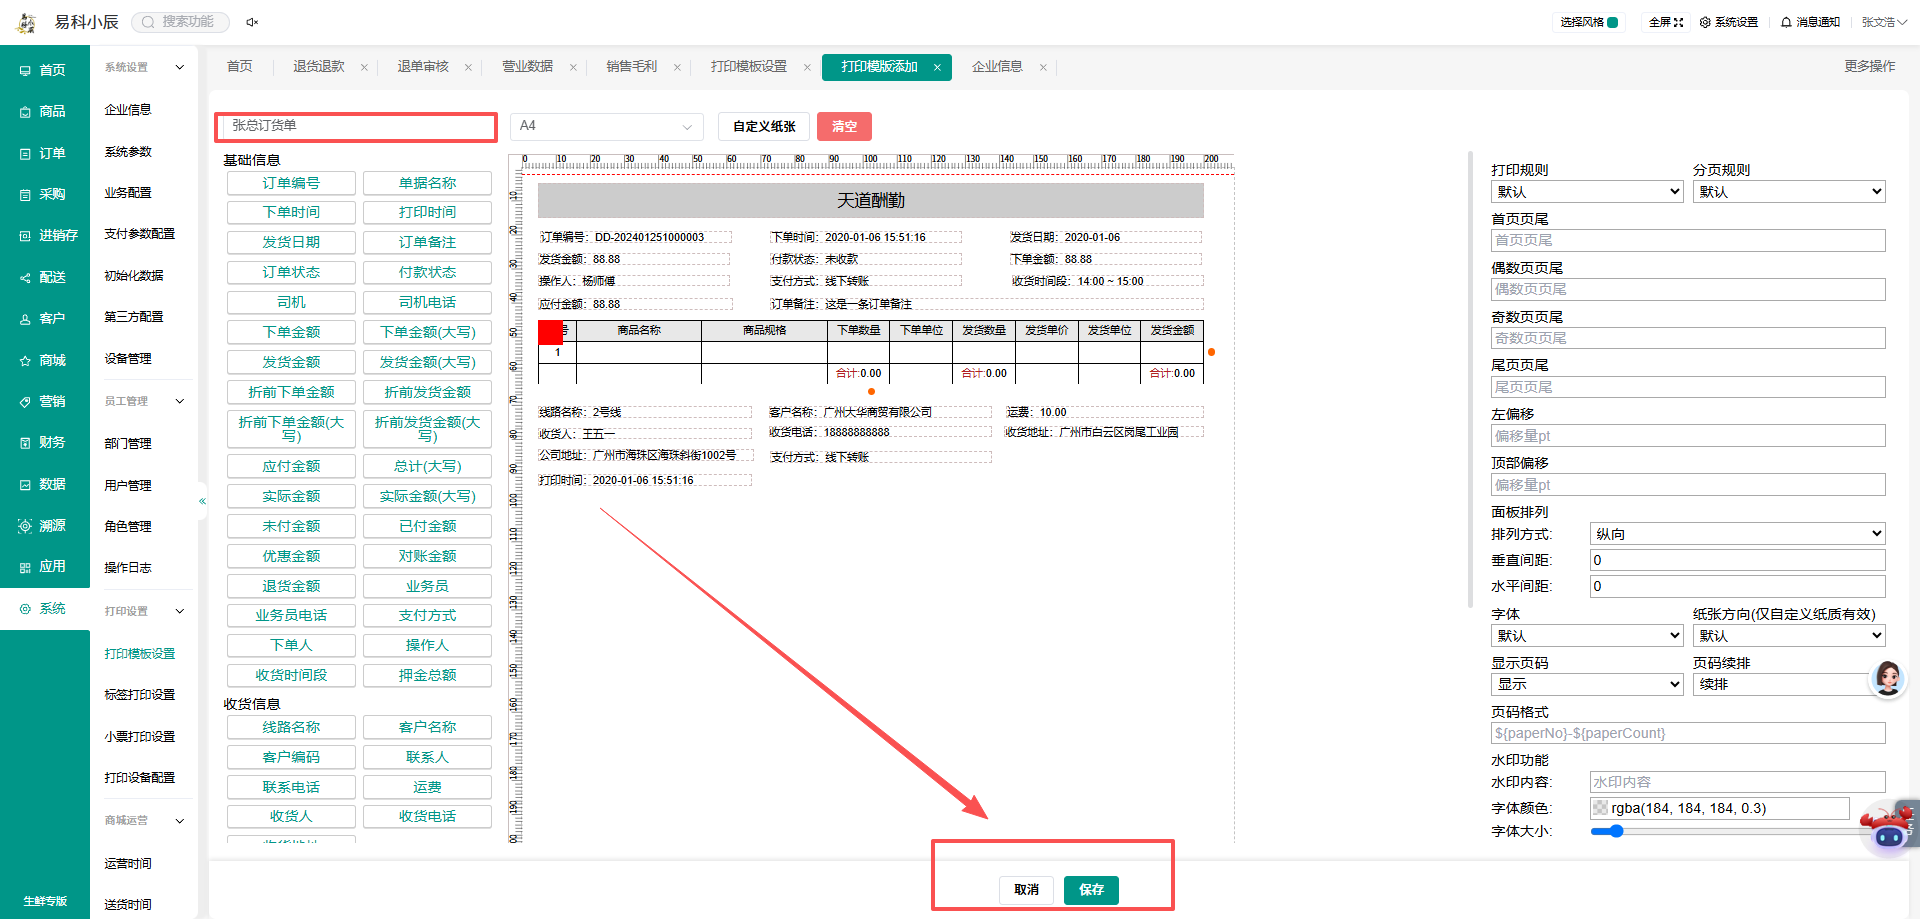Open the 采购 sidebar icon

click(25, 195)
